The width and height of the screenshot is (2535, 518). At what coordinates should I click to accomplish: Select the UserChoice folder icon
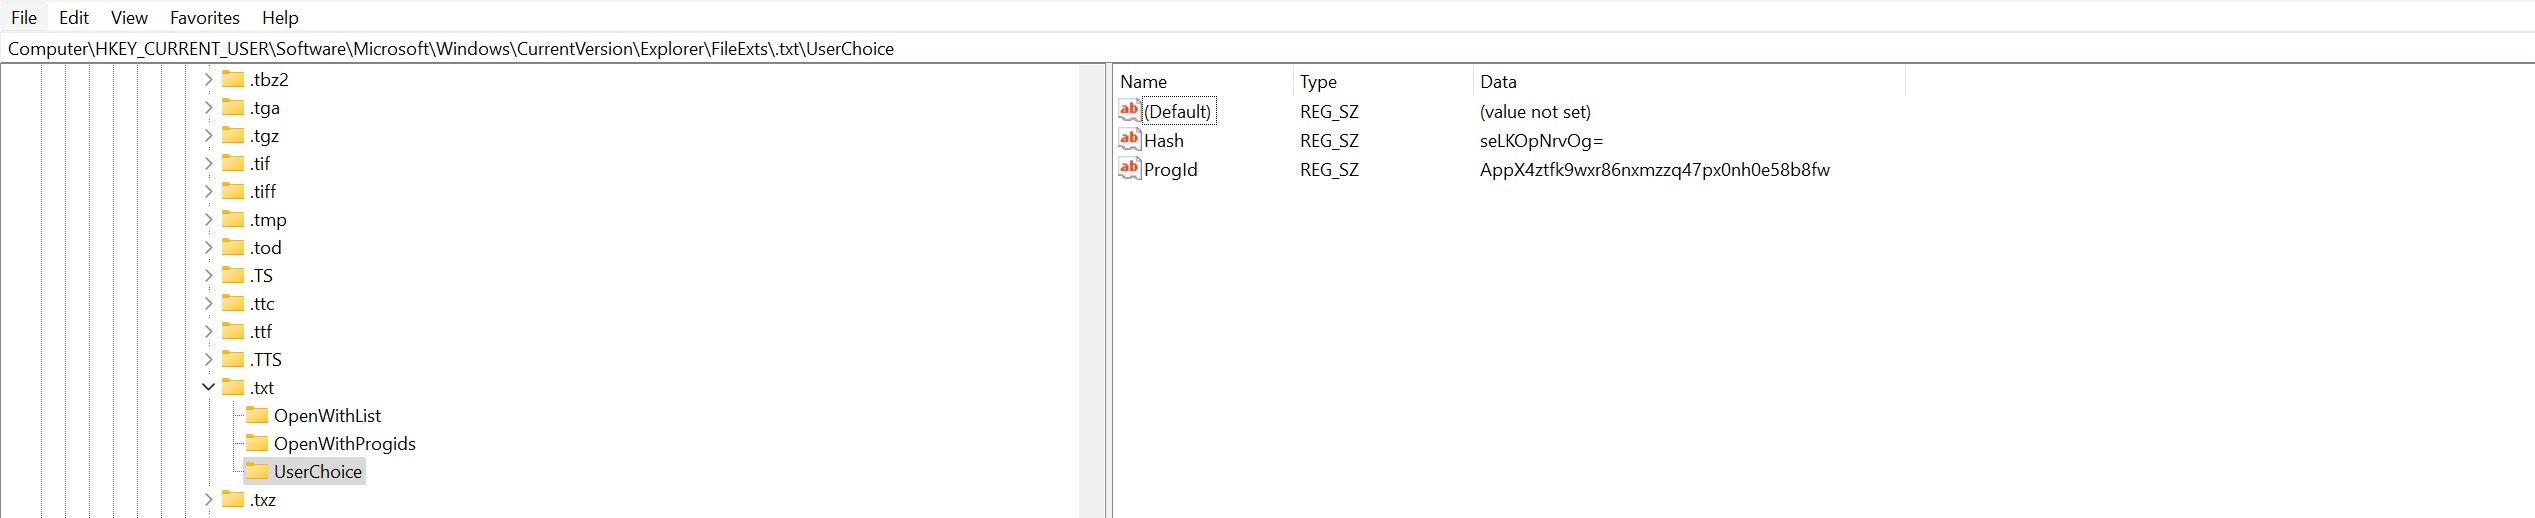257,471
